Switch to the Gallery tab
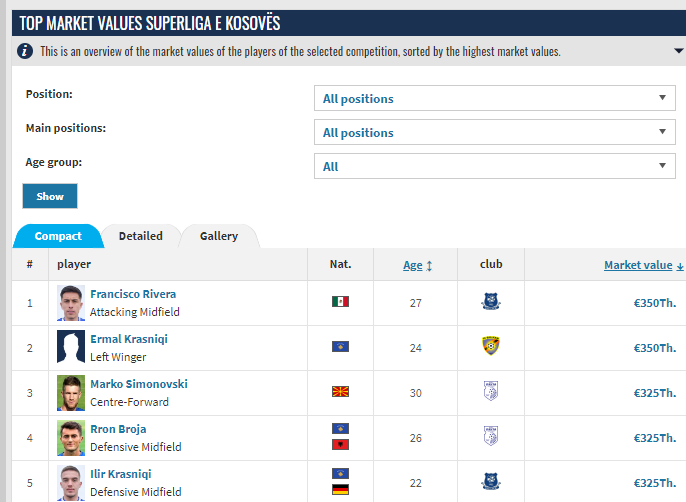This screenshot has width=686, height=502. 219,236
